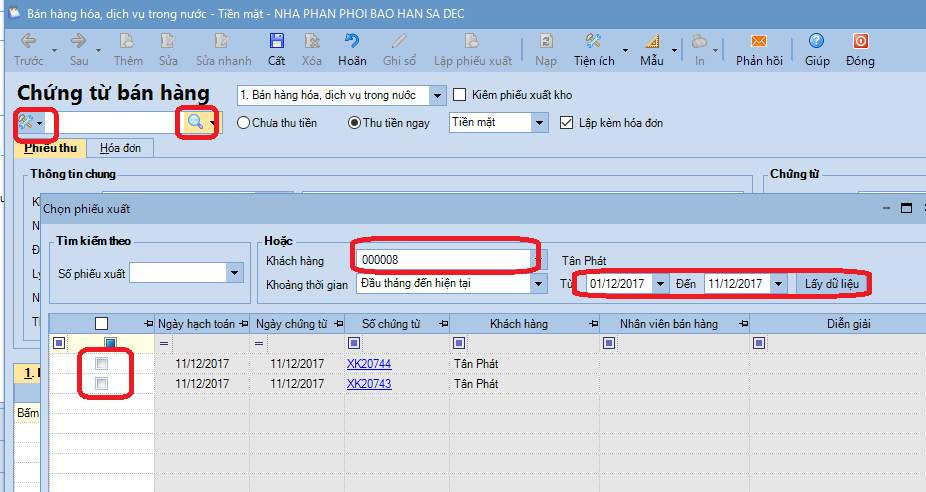Check the select-all checkbox in grid header

(102, 324)
